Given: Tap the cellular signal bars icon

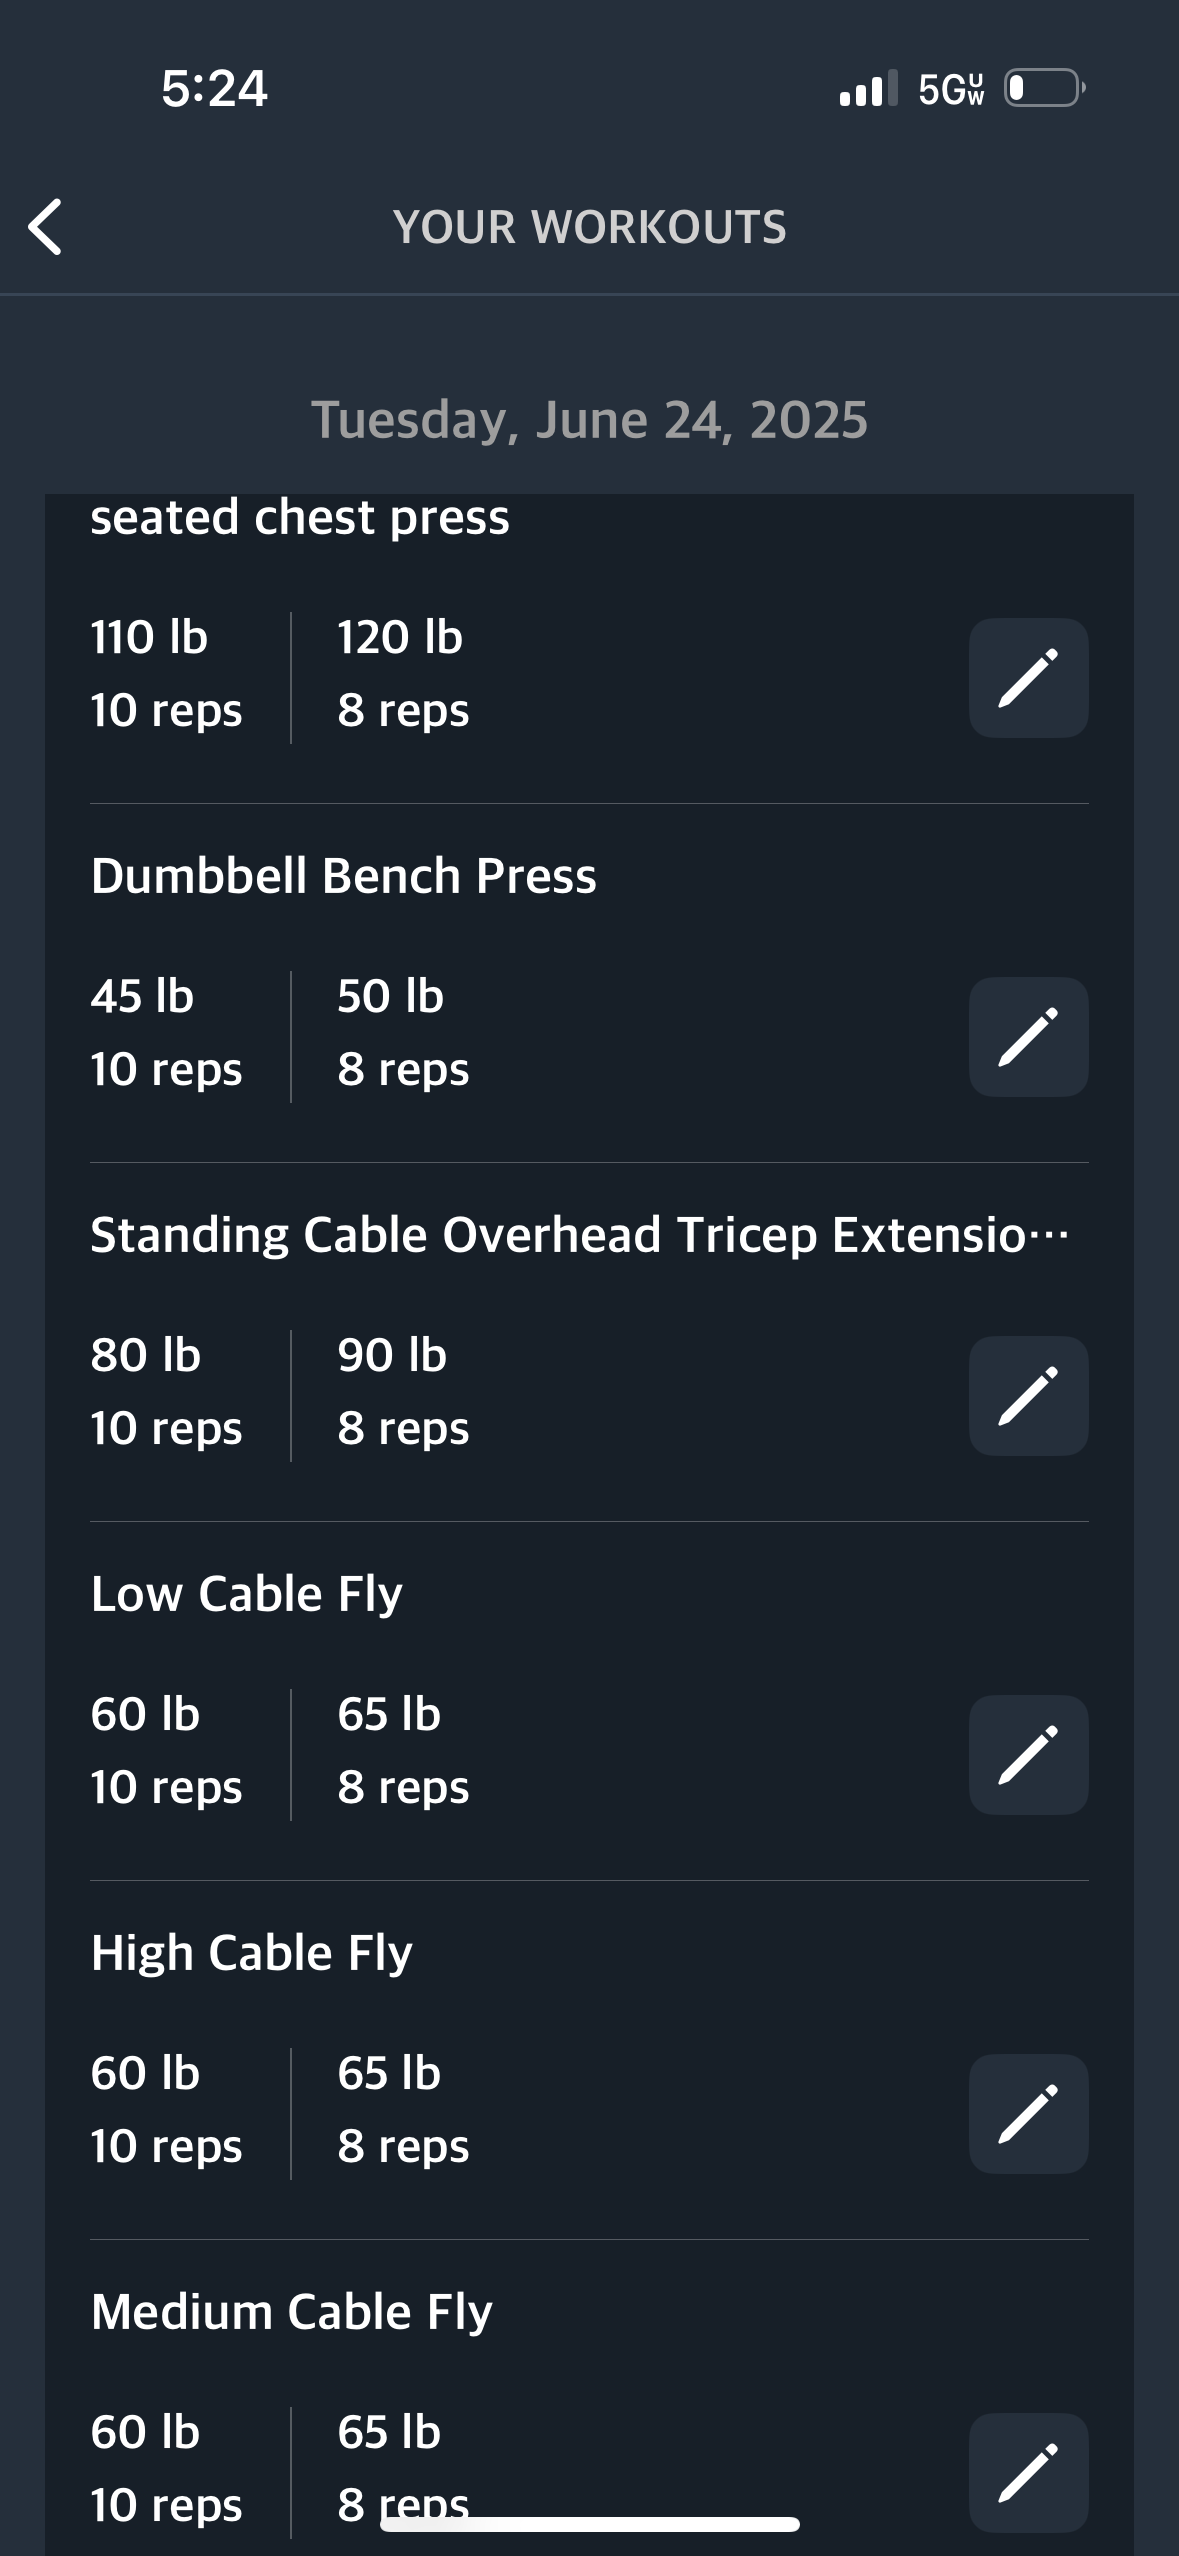Looking at the screenshot, I should pyautogui.click(x=868, y=88).
